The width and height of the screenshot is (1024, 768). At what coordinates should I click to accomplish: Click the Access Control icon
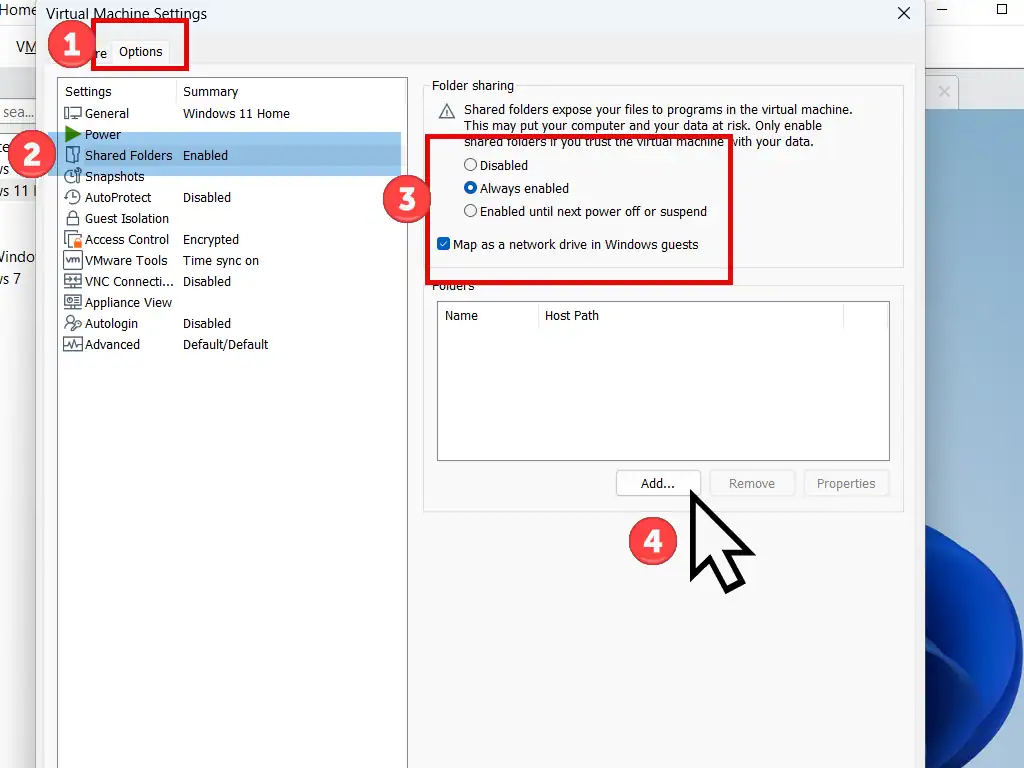pyautogui.click(x=72, y=239)
